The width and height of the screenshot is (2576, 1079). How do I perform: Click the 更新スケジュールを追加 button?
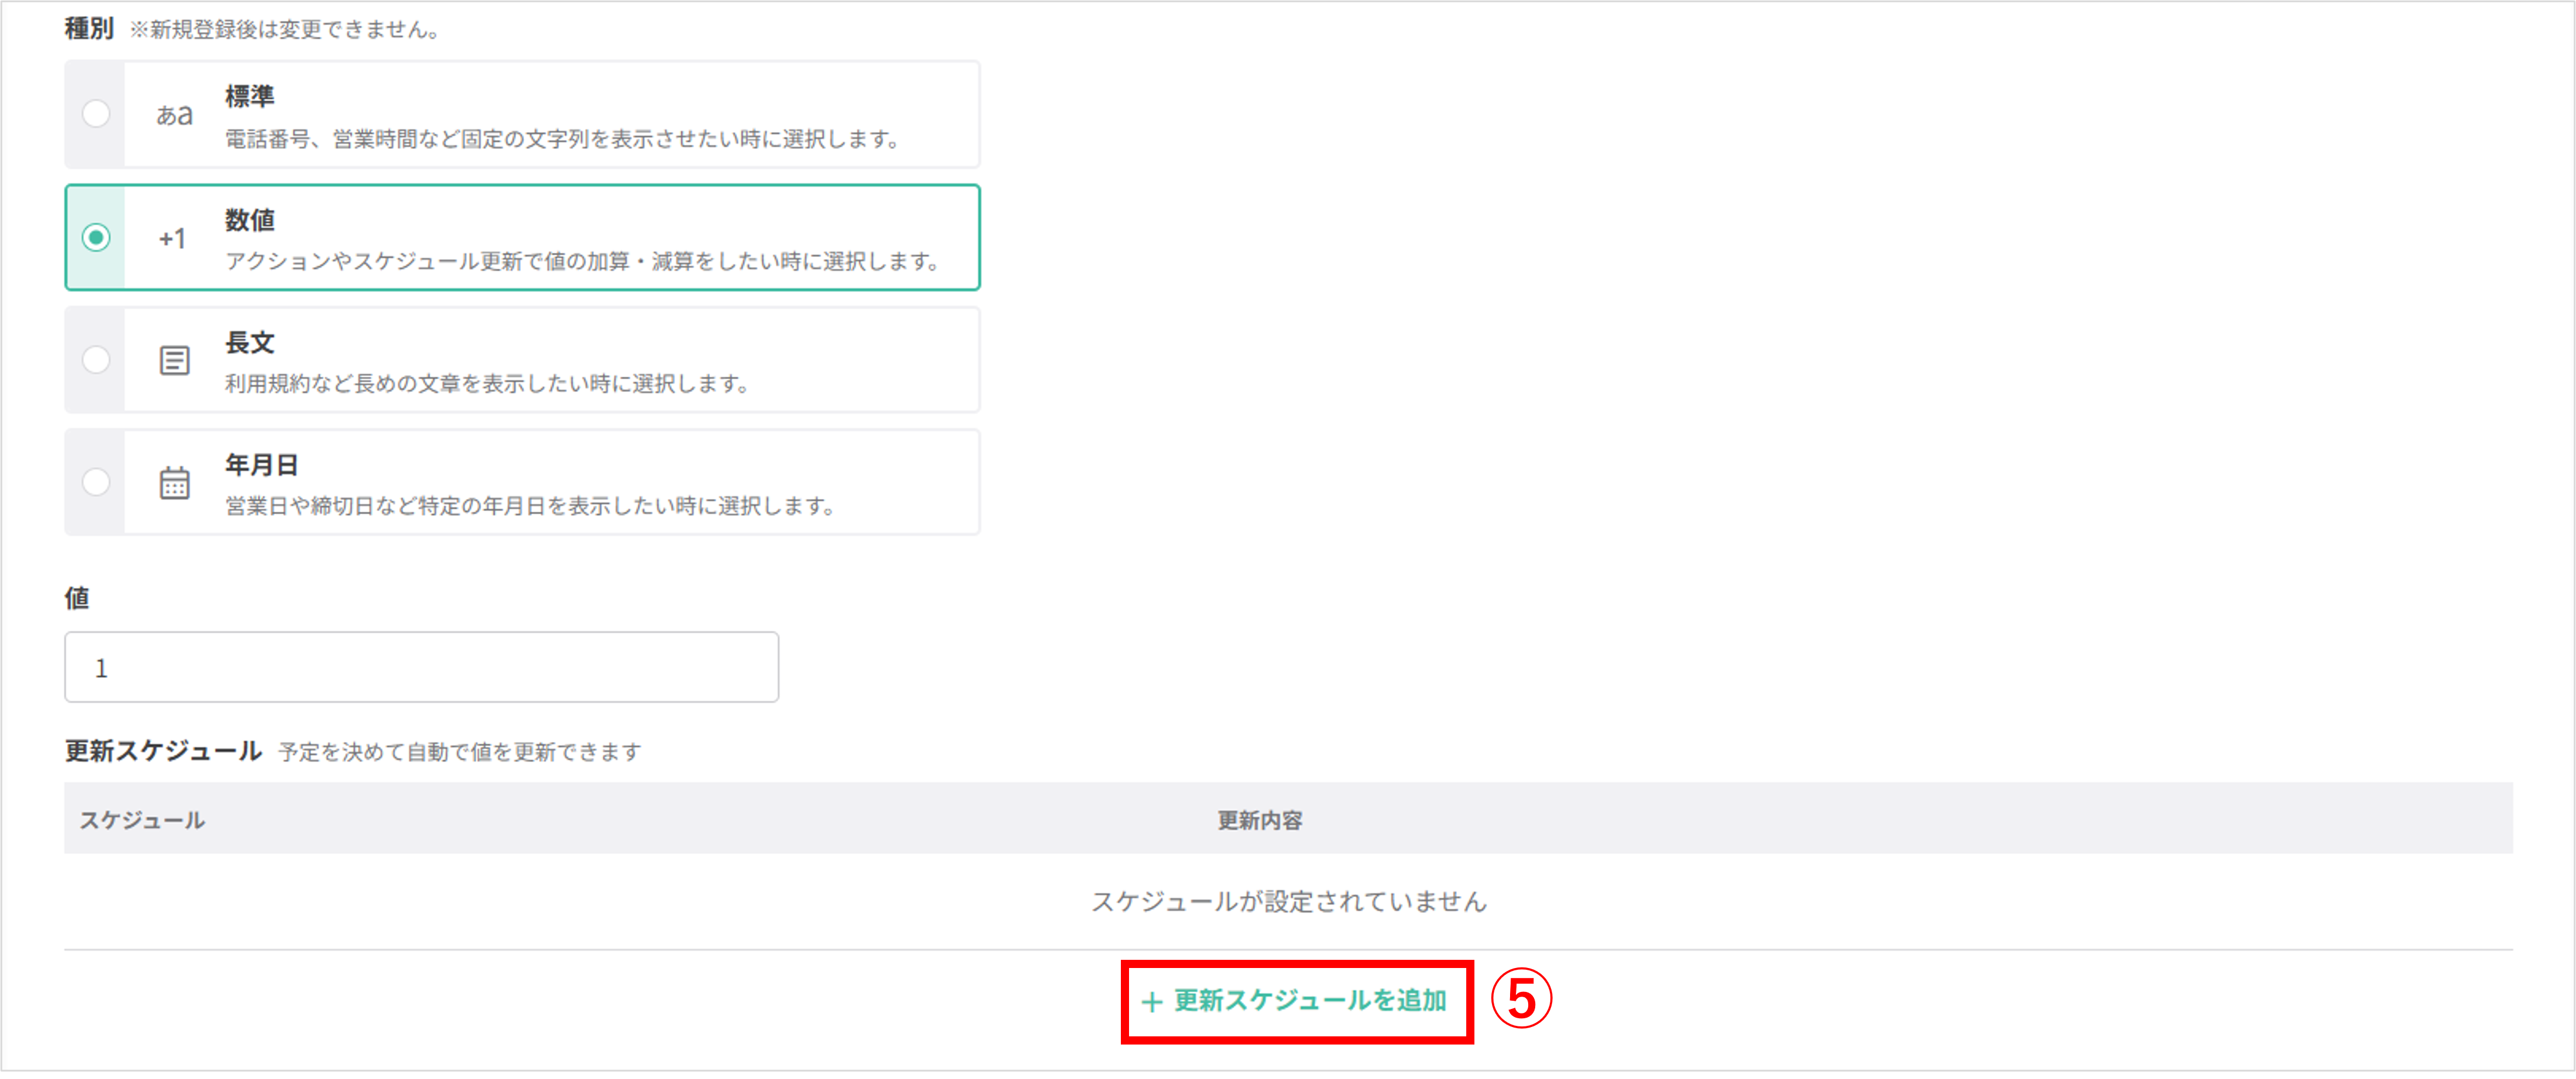pos(1297,1001)
